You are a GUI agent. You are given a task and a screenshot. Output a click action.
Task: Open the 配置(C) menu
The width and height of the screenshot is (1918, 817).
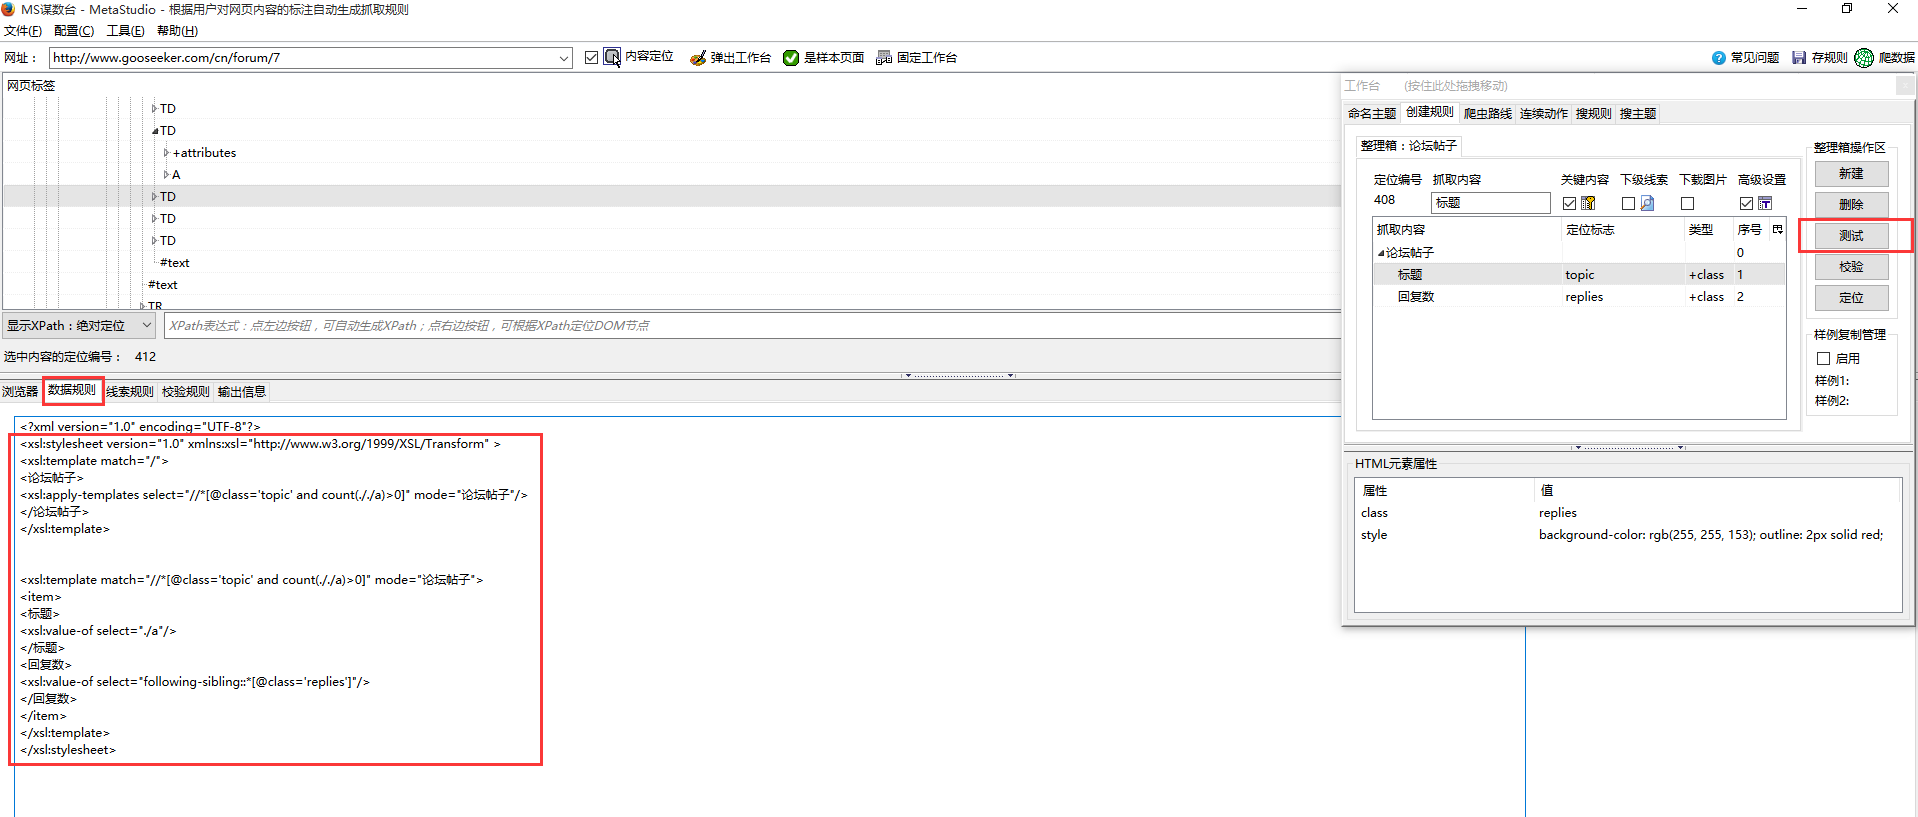pyautogui.click(x=74, y=31)
